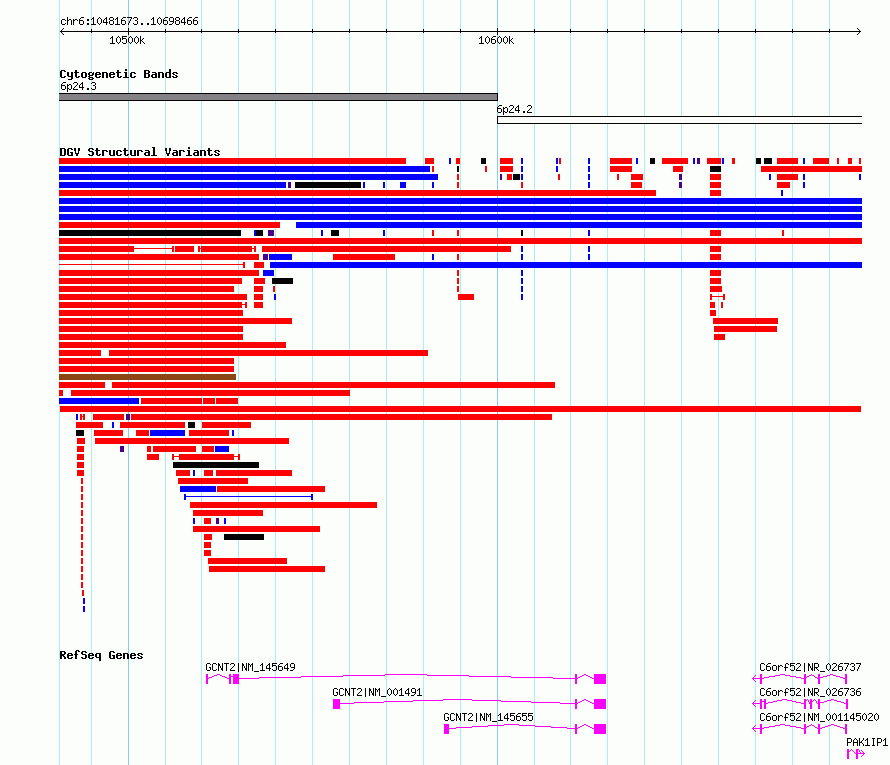The height and width of the screenshot is (765, 890).
Task: Open the C6orf52|NM_001145020 transcript label
Action: [x=819, y=717]
